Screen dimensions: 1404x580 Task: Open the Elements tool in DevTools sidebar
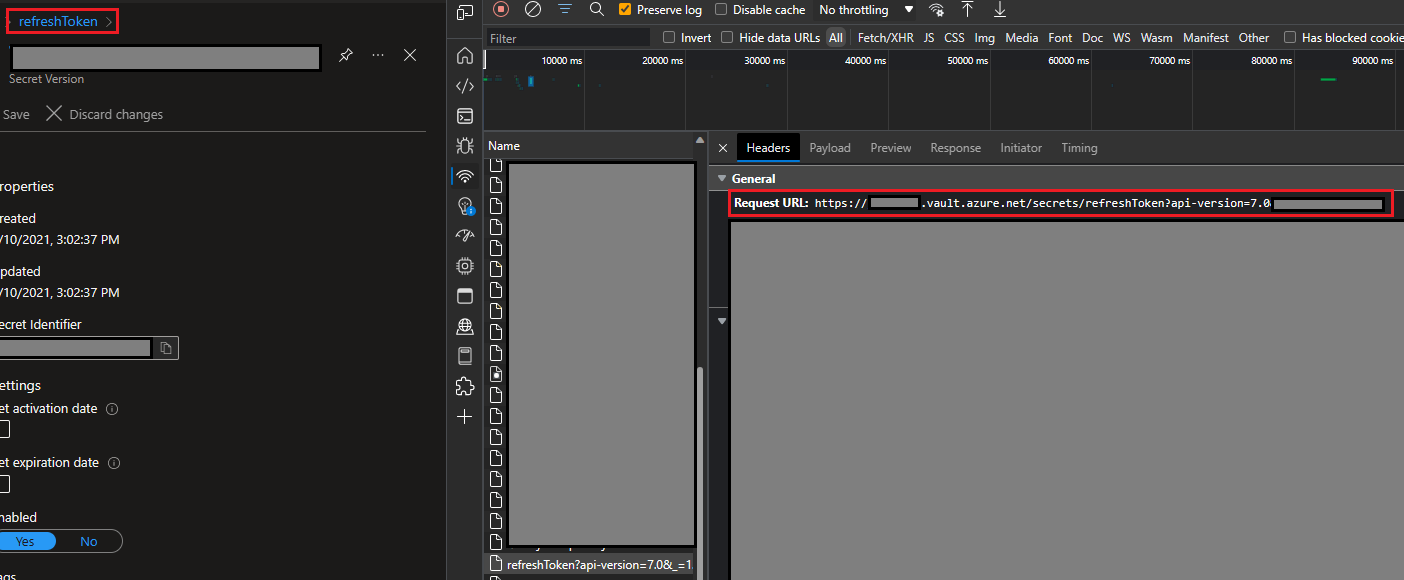[464, 86]
